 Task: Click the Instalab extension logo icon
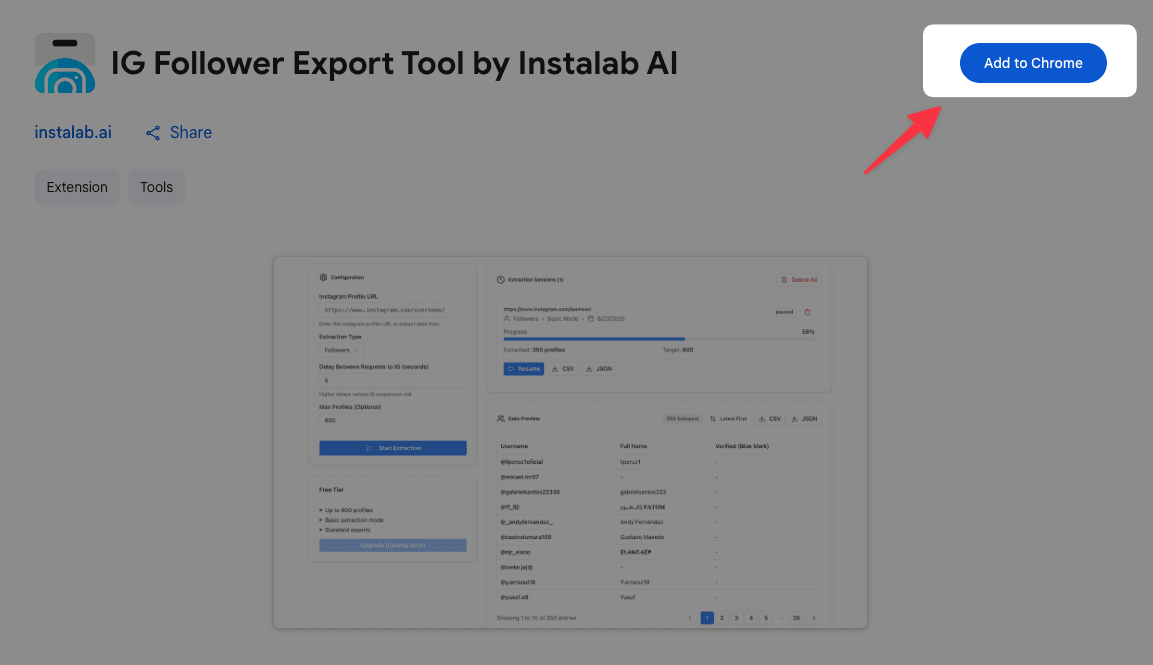[x=64, y=62]
